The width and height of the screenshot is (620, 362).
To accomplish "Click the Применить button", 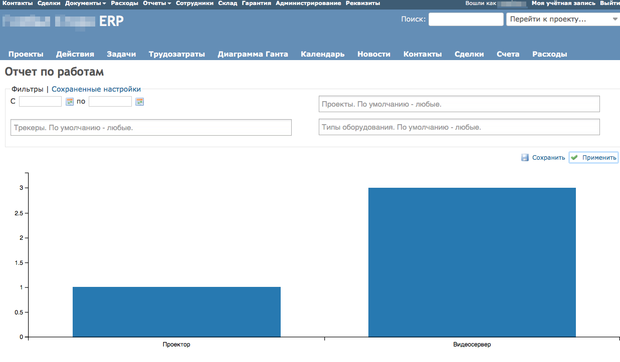I will [594, 157].
